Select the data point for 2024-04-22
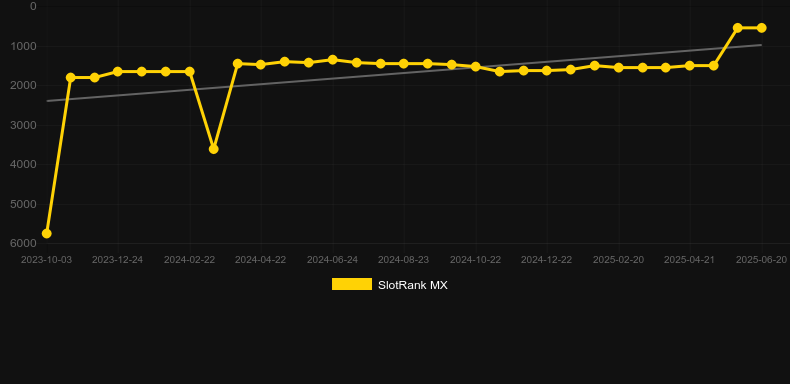The height and width of the screenshot is (384, 790). 261,65
